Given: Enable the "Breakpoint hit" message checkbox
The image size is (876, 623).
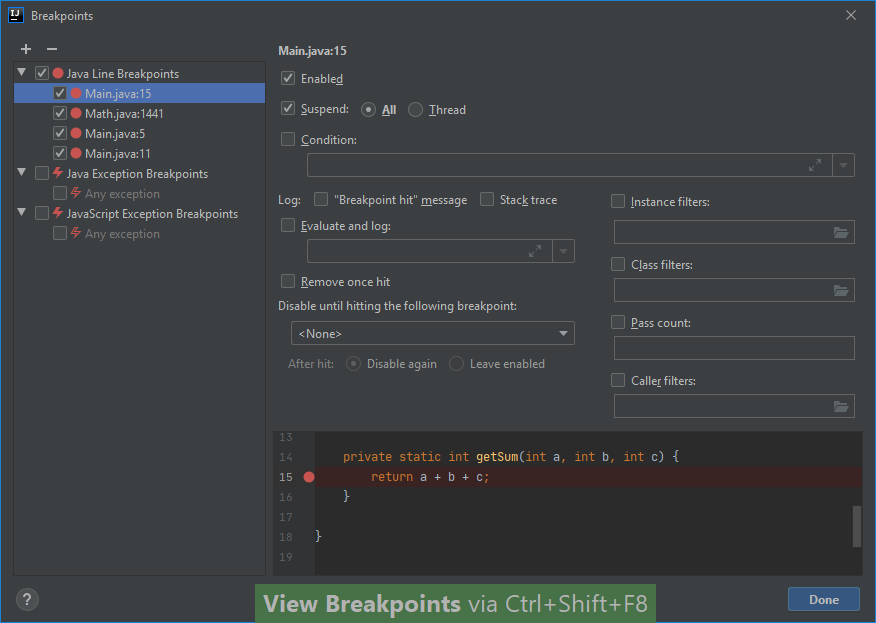Looking at the screenshot, I should (321, 199).
